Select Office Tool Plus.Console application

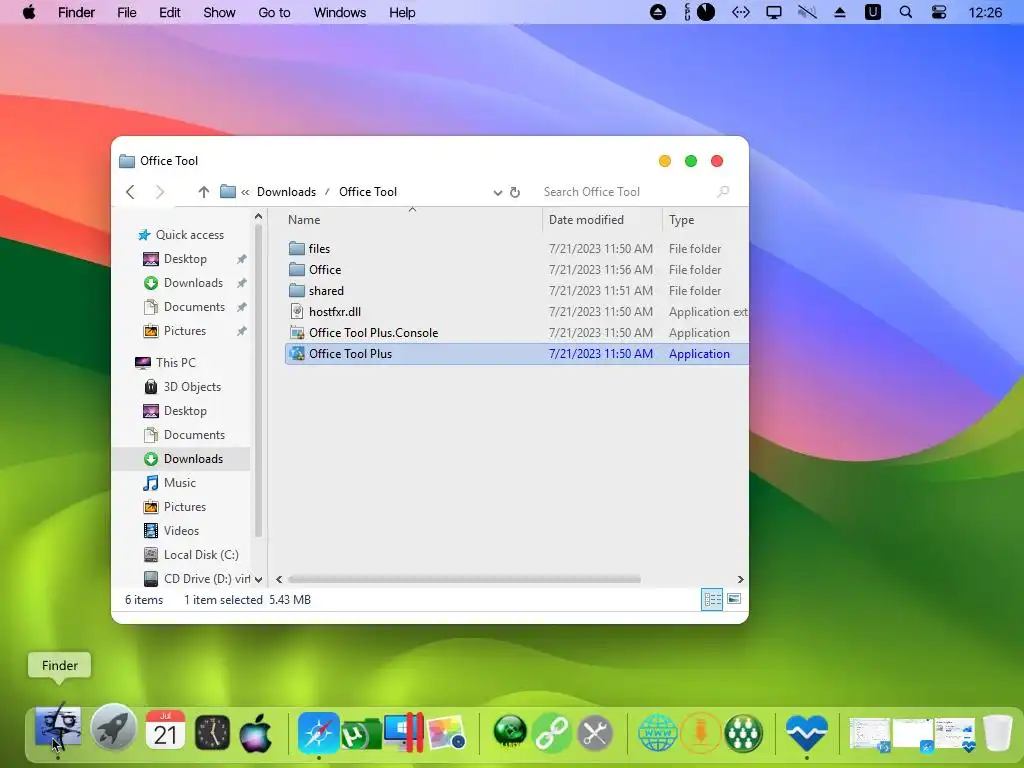[x=516, y=332]
